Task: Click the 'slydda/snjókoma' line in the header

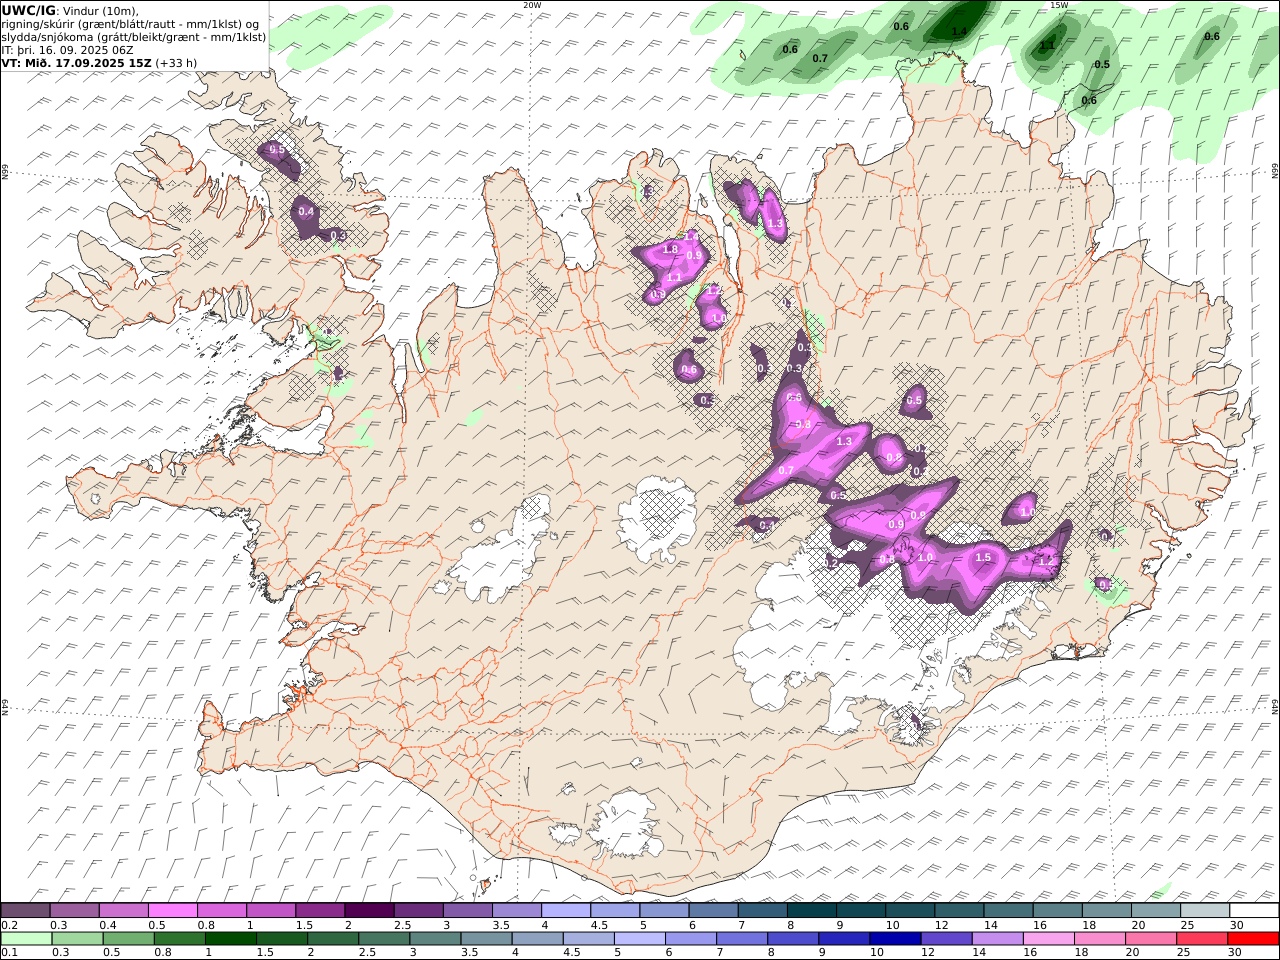Action: point(133,37)
